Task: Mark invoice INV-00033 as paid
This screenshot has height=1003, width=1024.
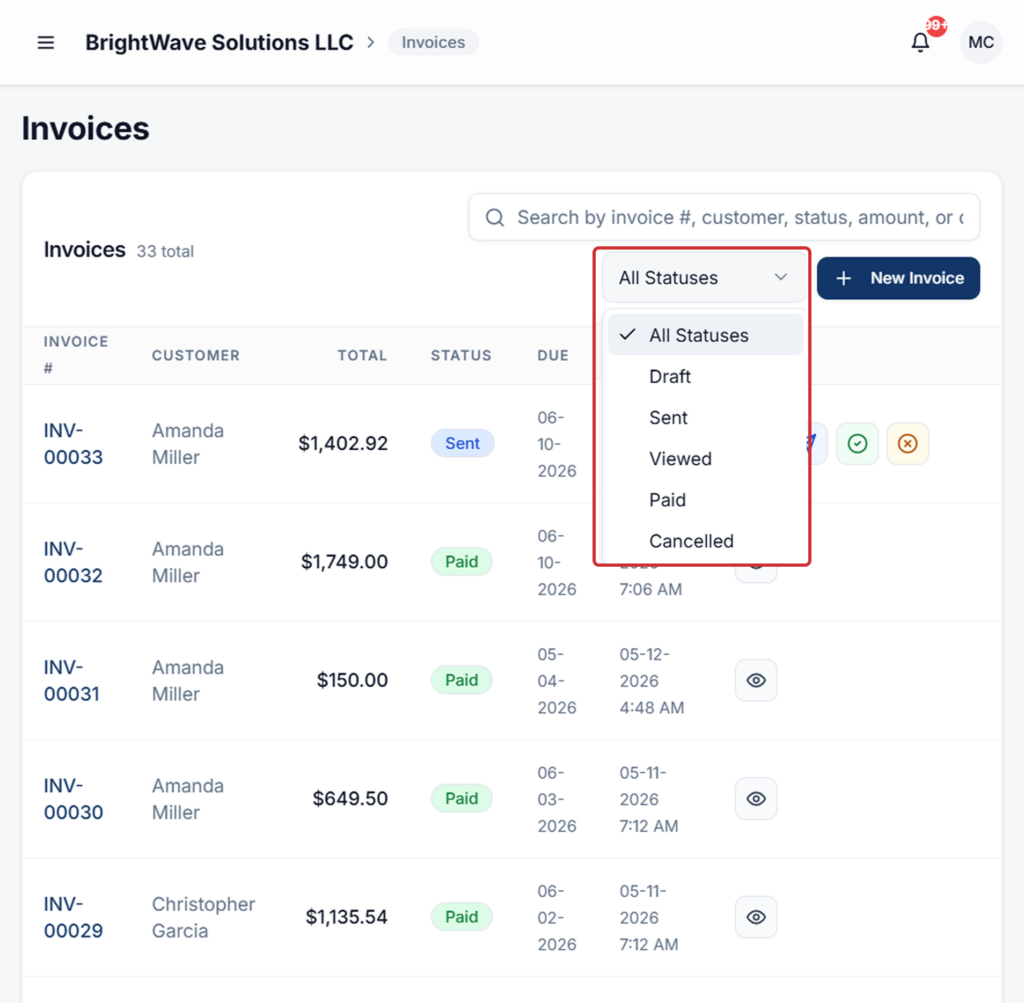Action: coord(857,444)
